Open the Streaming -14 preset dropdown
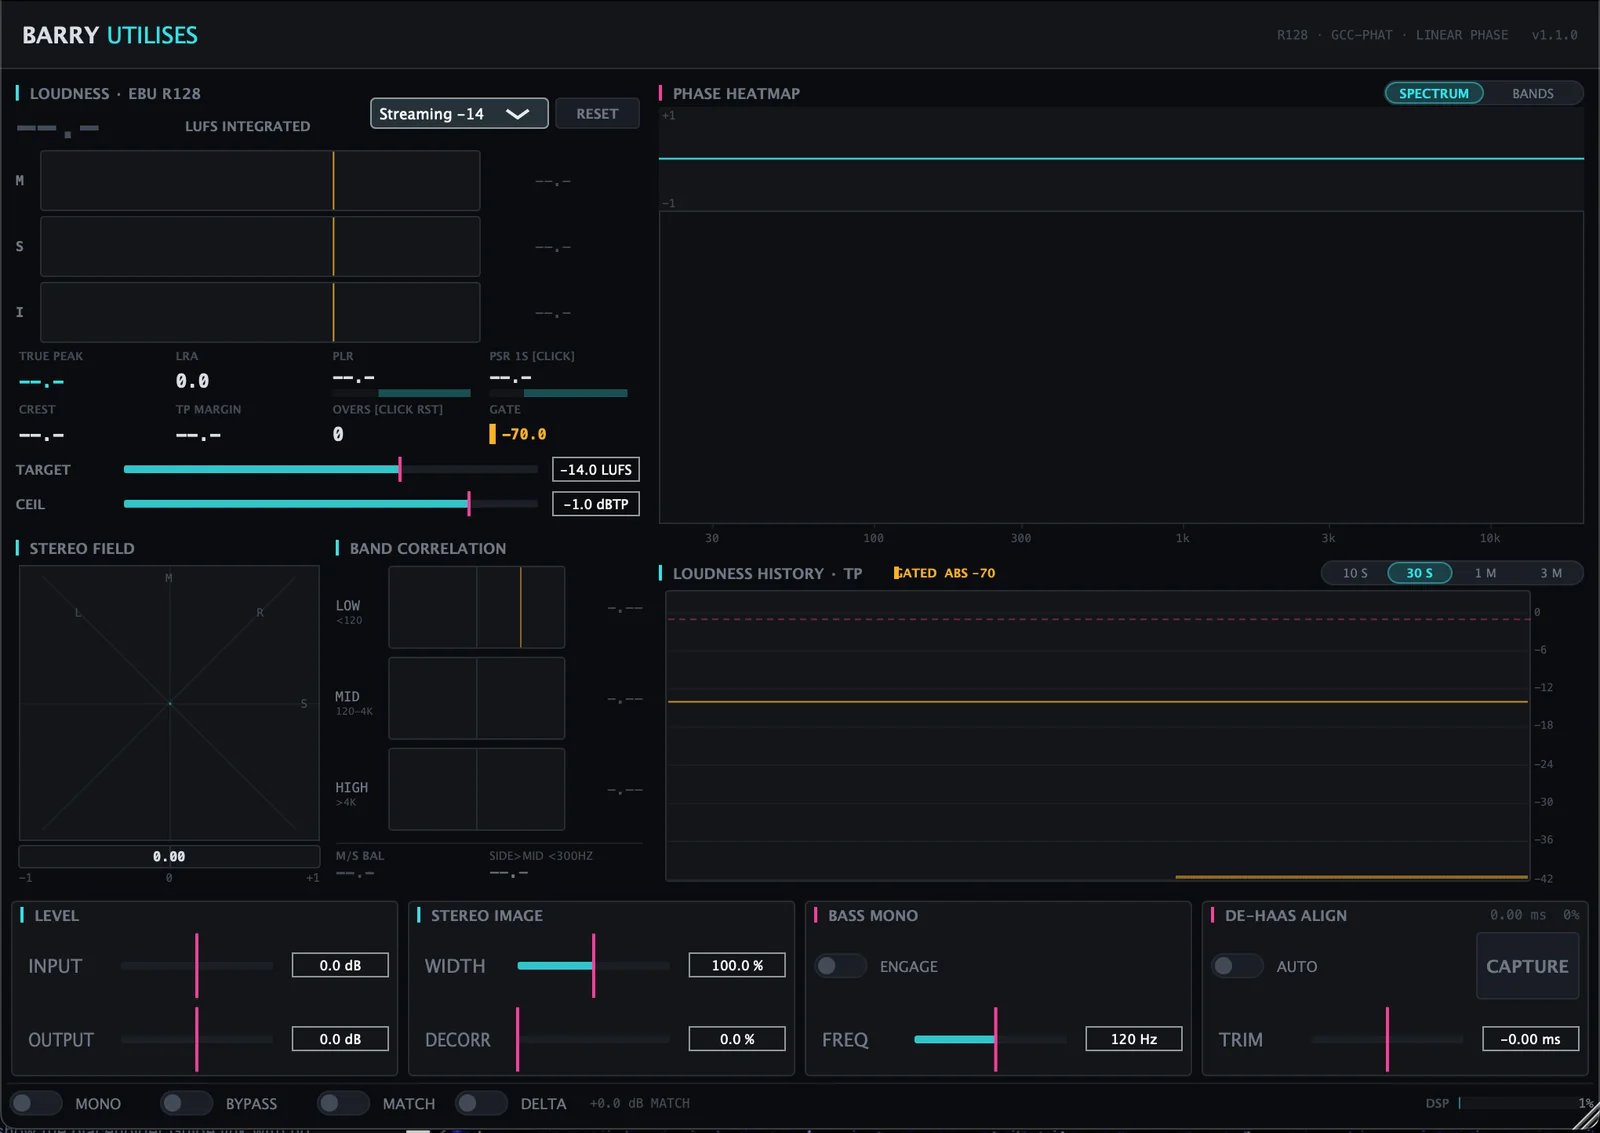 pyautogui.click(x=459, y=114)
